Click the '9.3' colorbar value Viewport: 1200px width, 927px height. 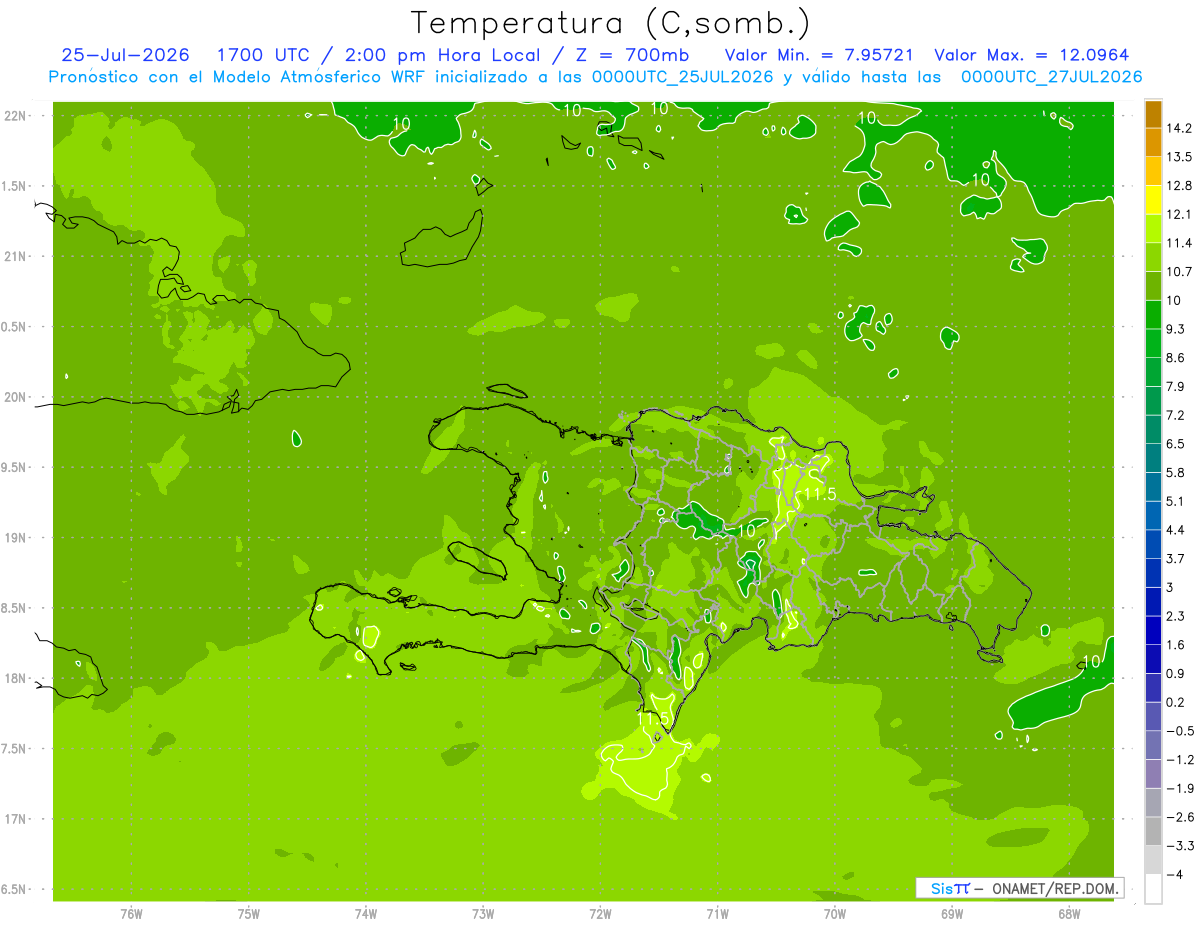click(x=1176, y=329)
